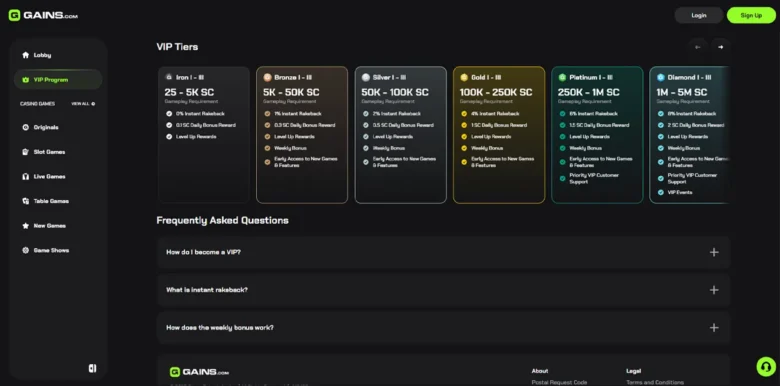Open the live support headset icon

(765, 367)
